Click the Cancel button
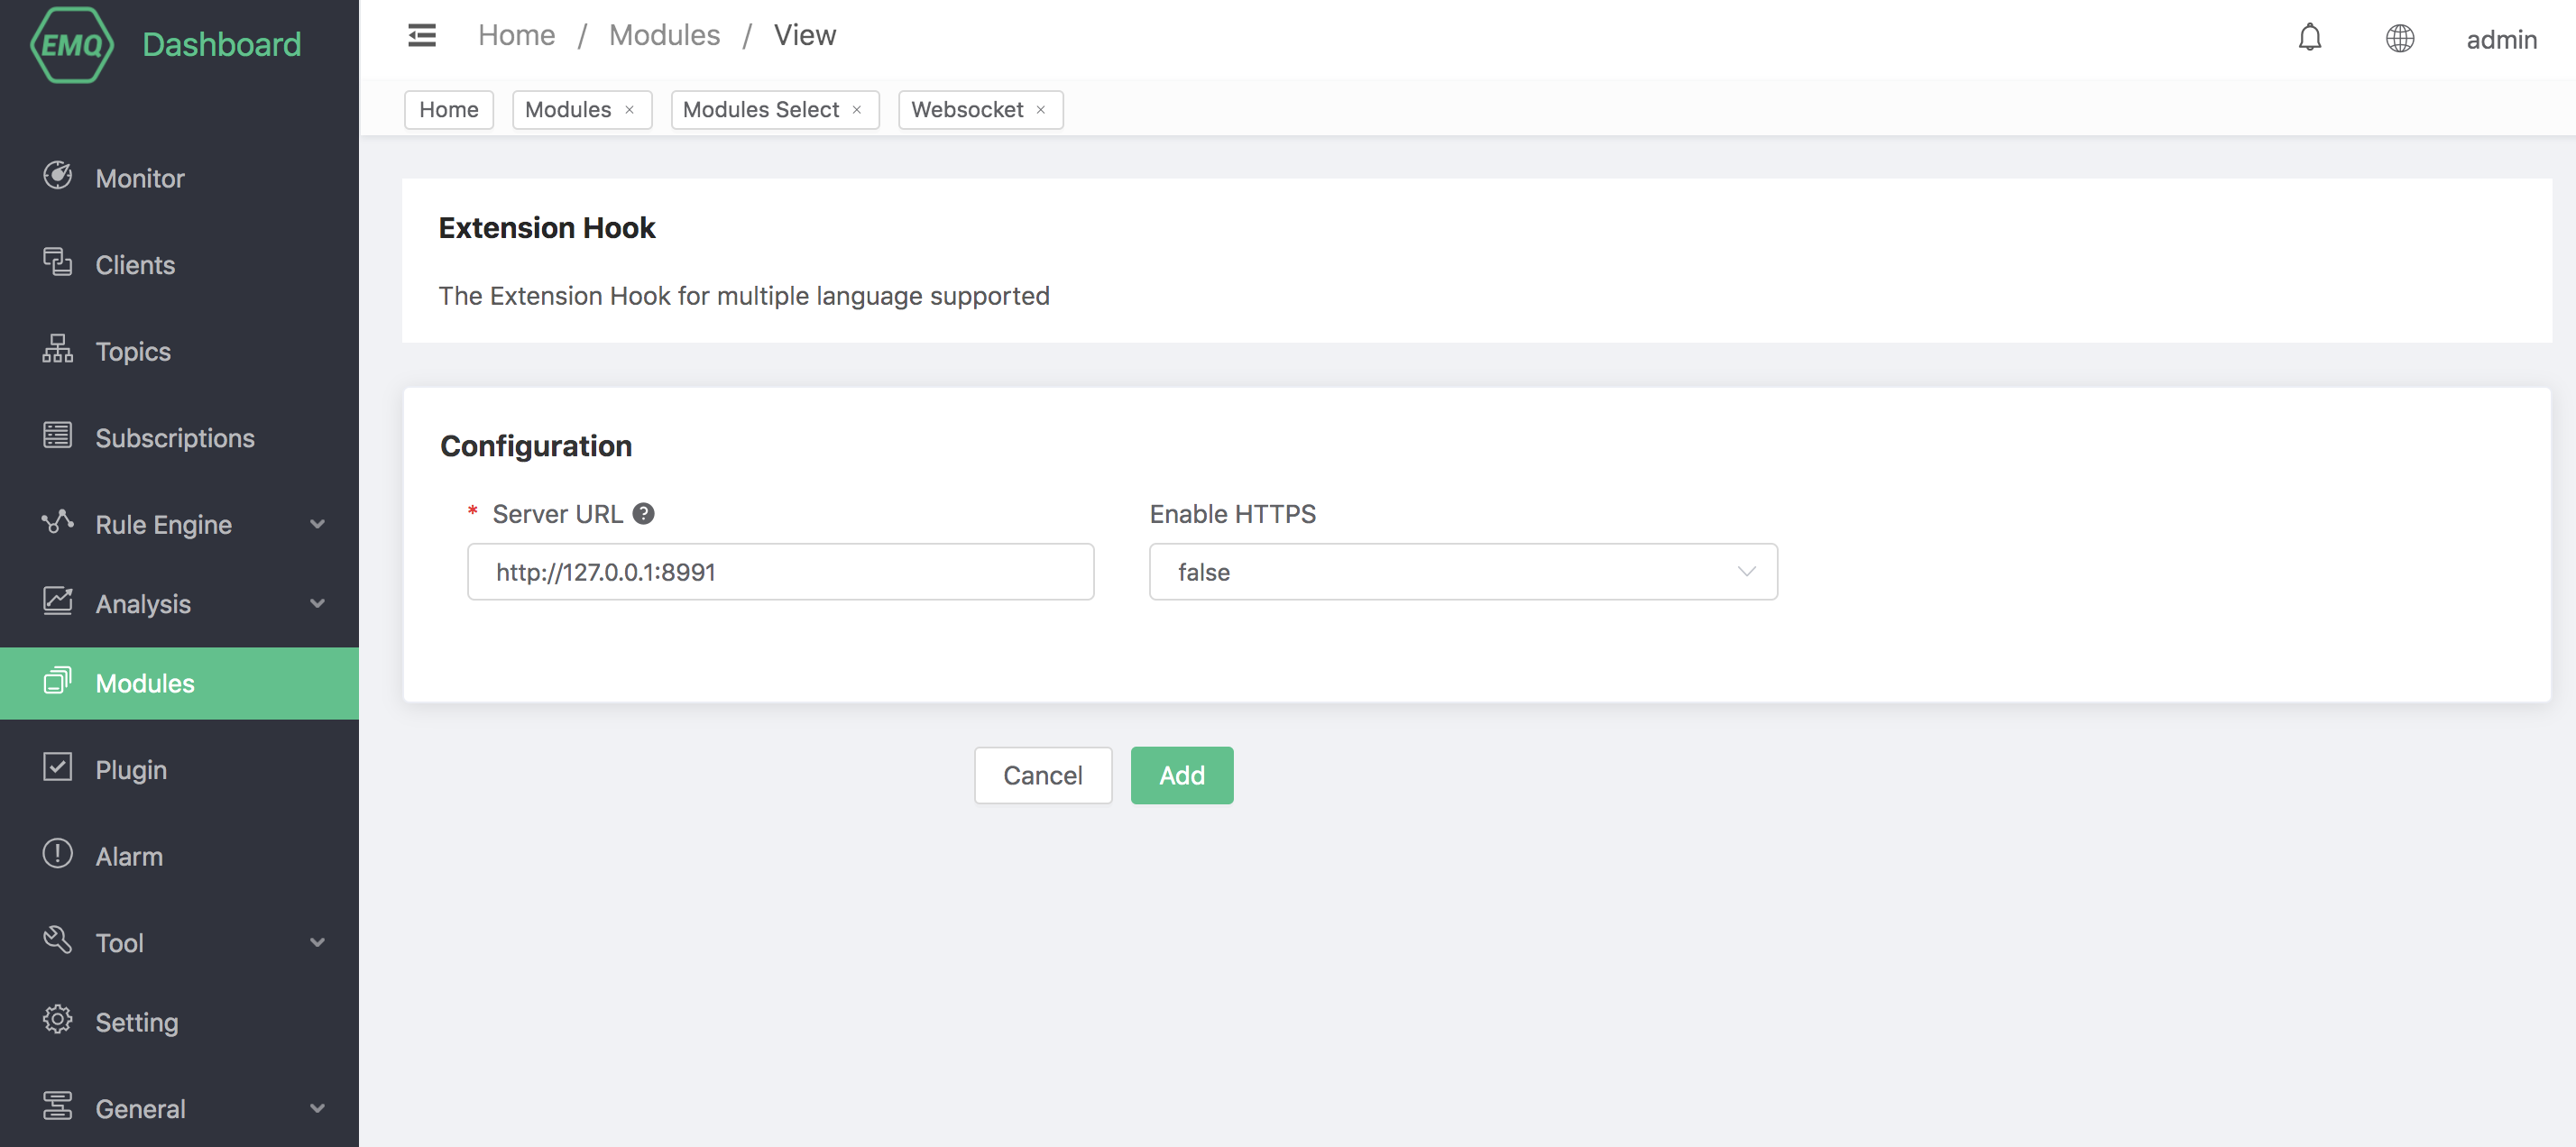2576x1147 pixels. tap(1042, 775)
